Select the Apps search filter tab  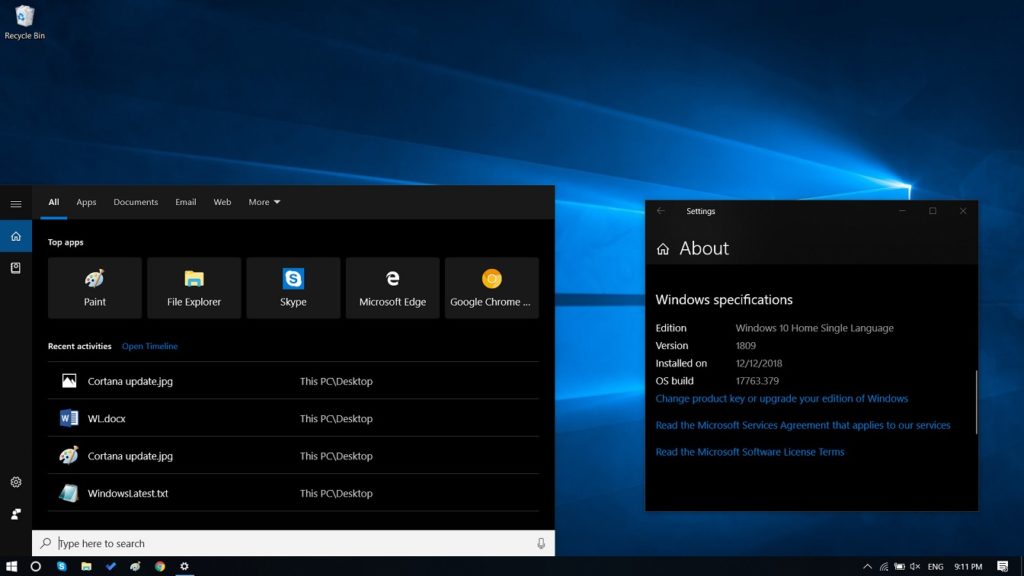[86, 202]
